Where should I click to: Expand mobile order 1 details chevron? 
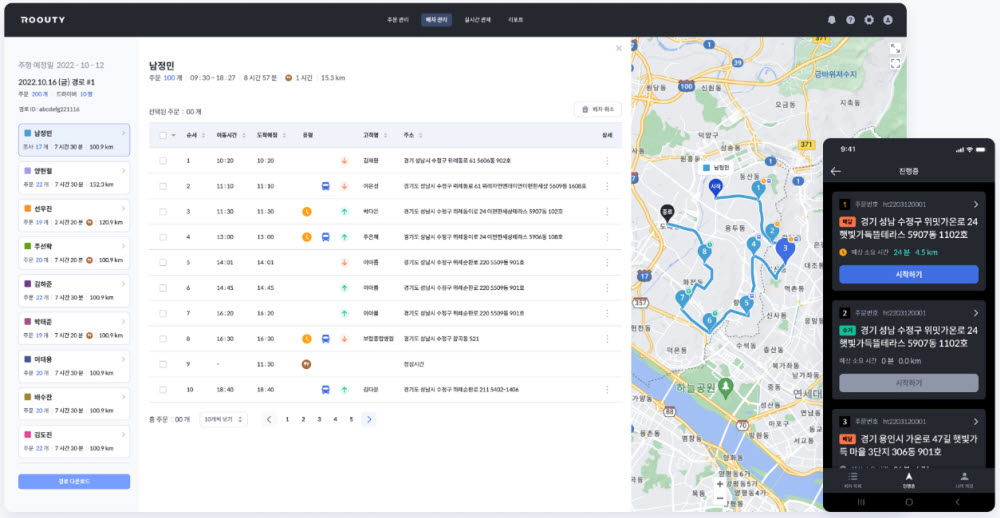coord(976,203)
